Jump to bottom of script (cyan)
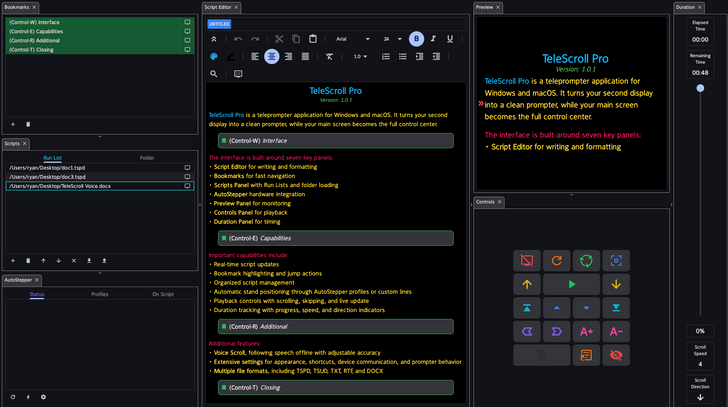The image size is (728, 407). click(x=616, y=308)
